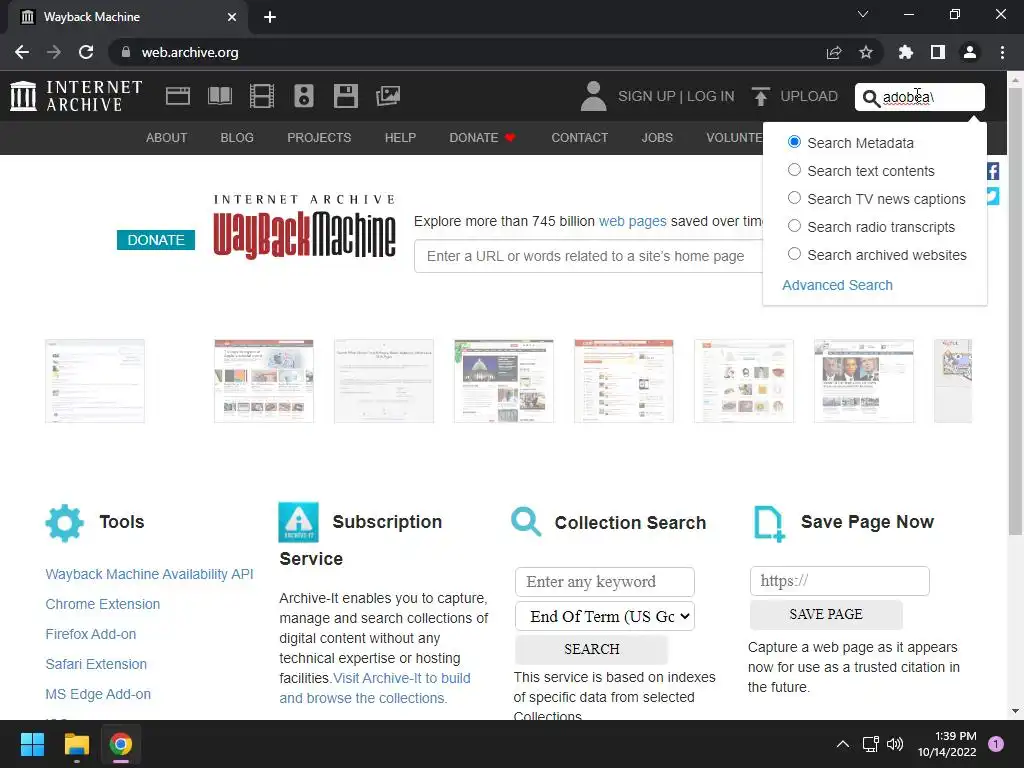Share this page using the share icon
The image size is (1024, 768).
click(834, 52)
